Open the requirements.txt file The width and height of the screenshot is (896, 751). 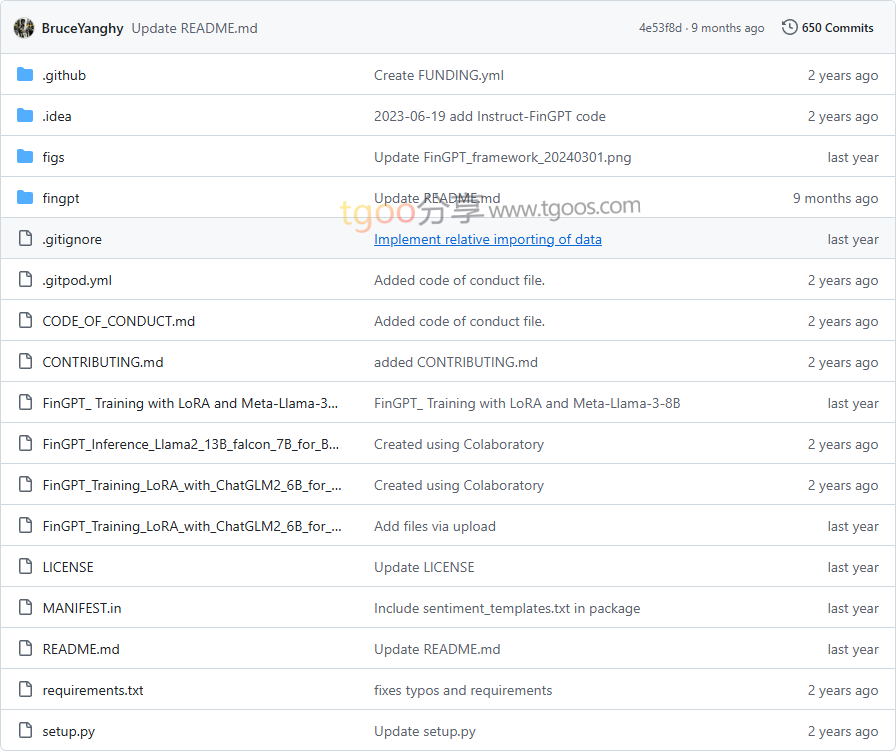(93, 690)
